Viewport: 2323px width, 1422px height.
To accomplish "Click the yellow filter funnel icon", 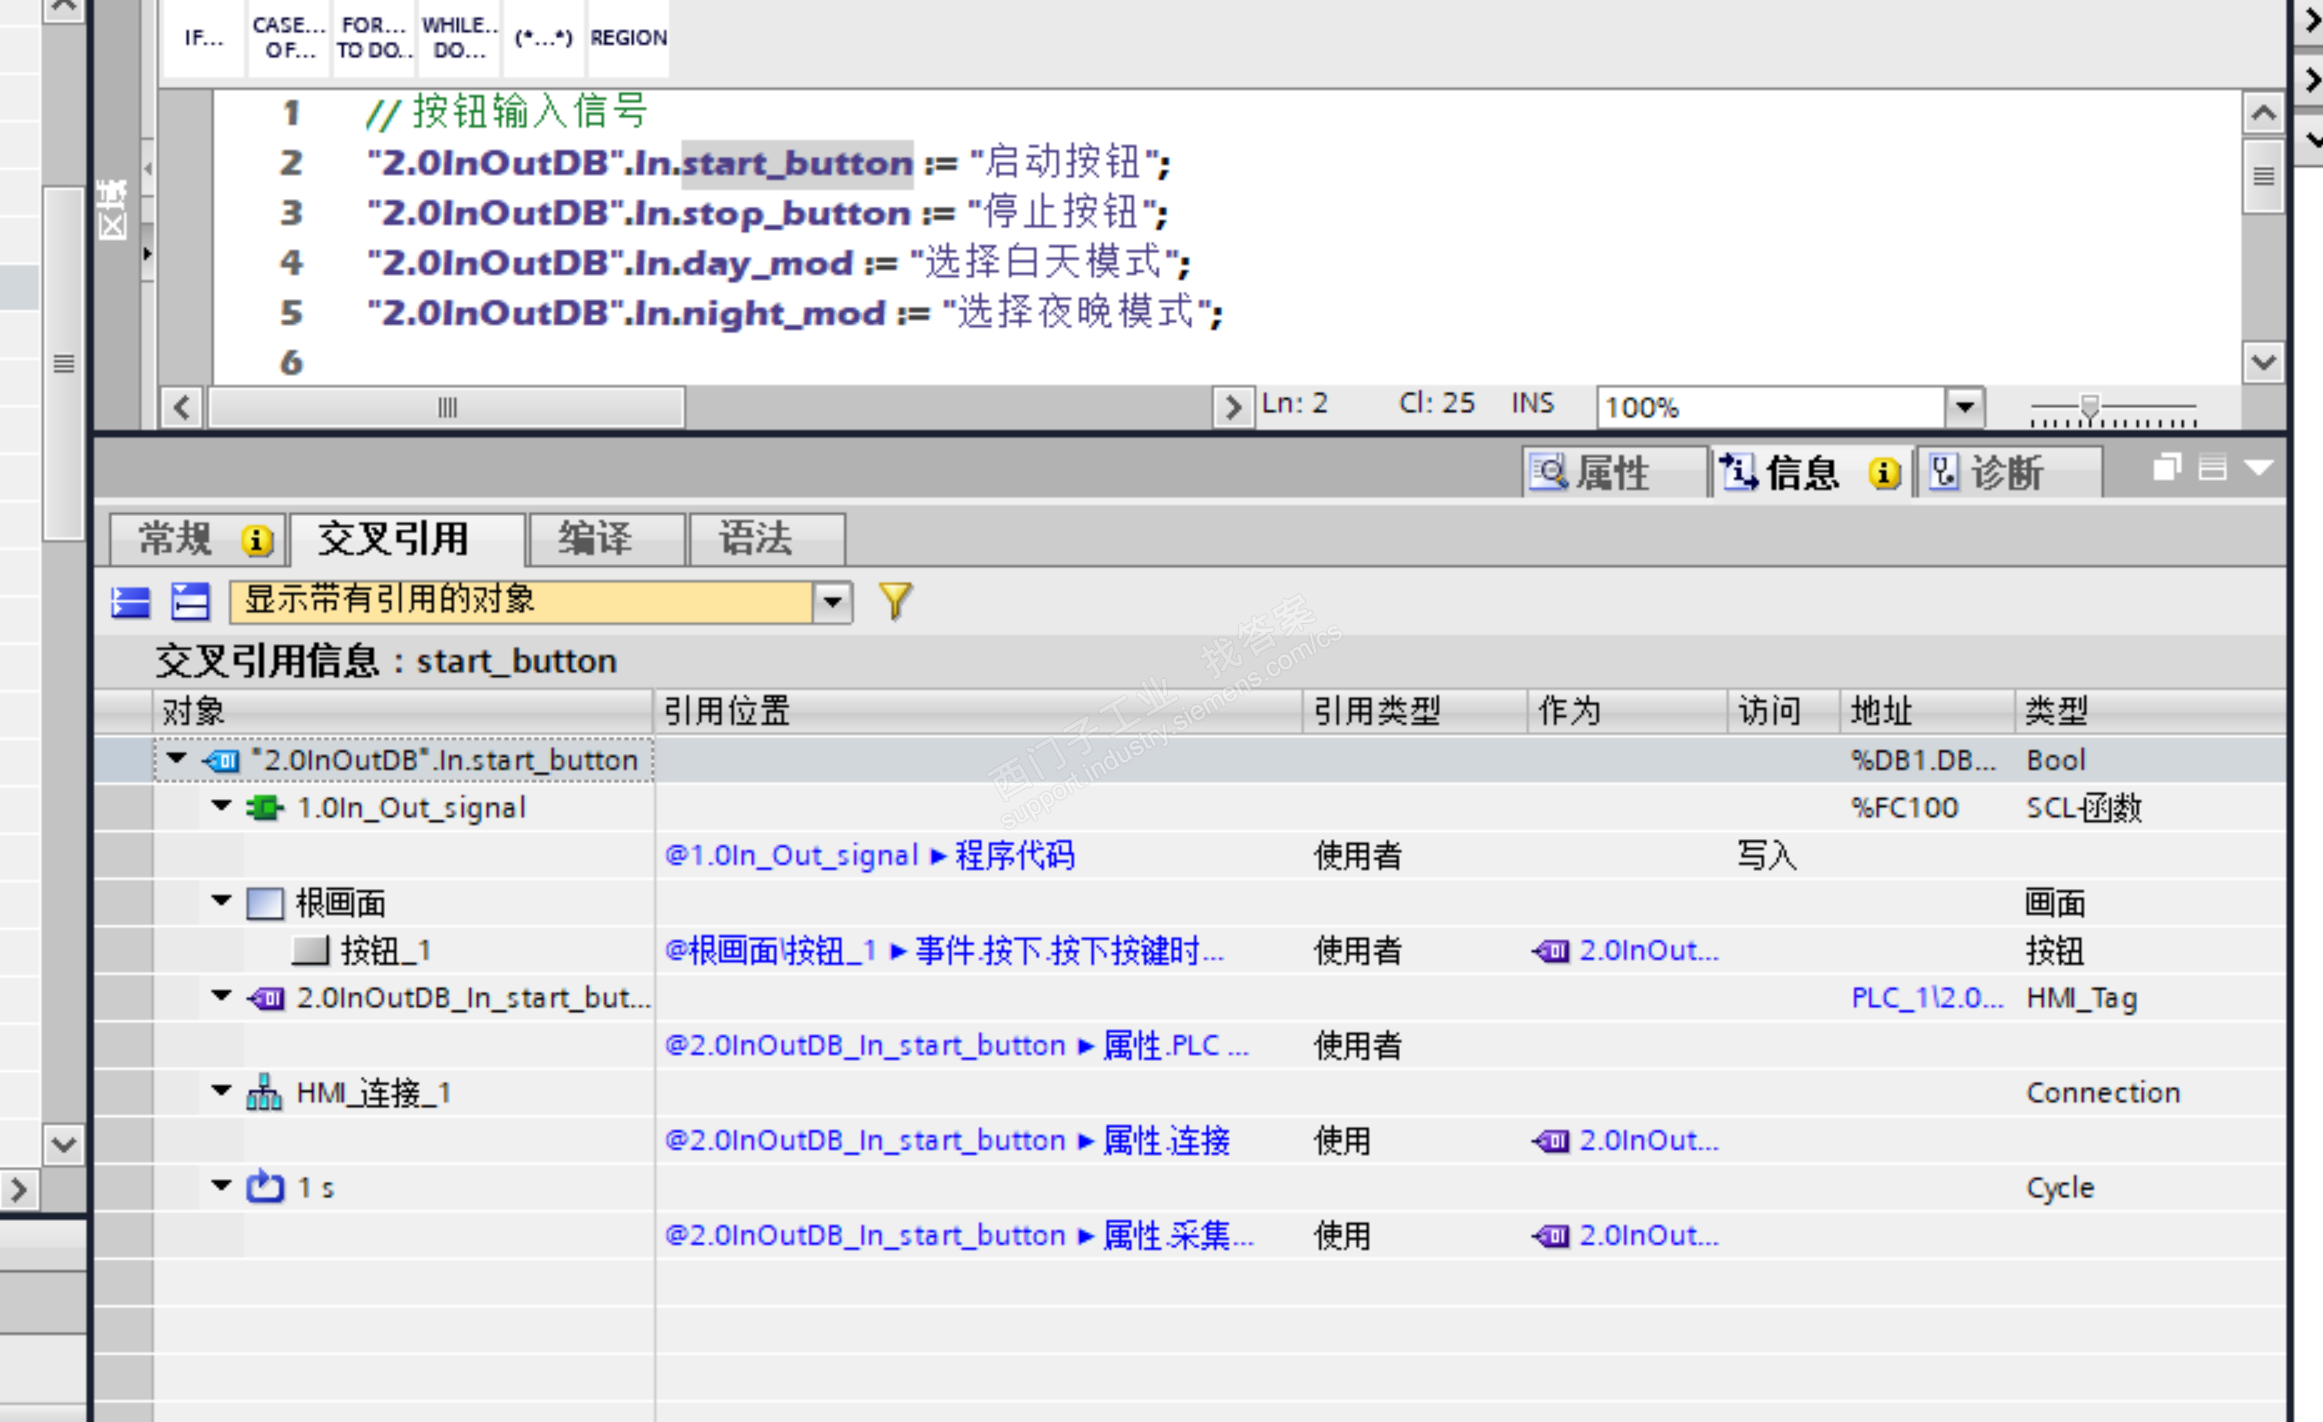I will (x=895, y=601).
